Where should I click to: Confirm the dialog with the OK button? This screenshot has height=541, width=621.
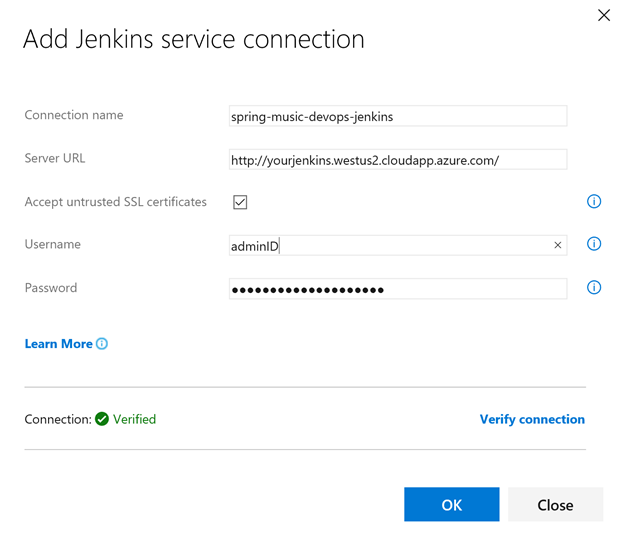pyautogui.click(x=451, y=505)
